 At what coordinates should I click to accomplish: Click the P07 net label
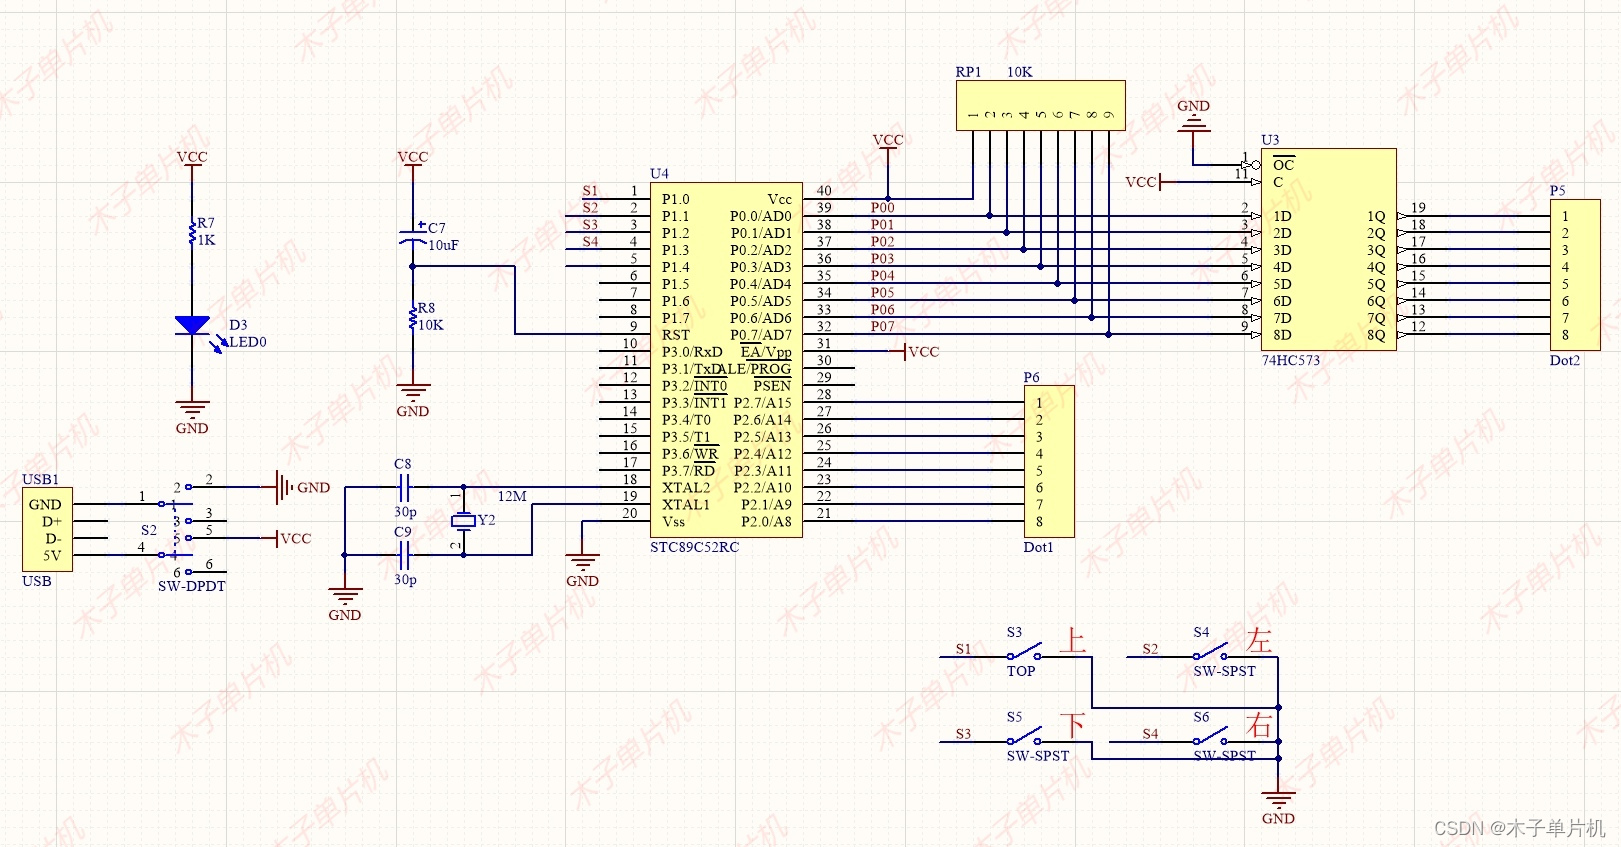(x=882, y=326)
